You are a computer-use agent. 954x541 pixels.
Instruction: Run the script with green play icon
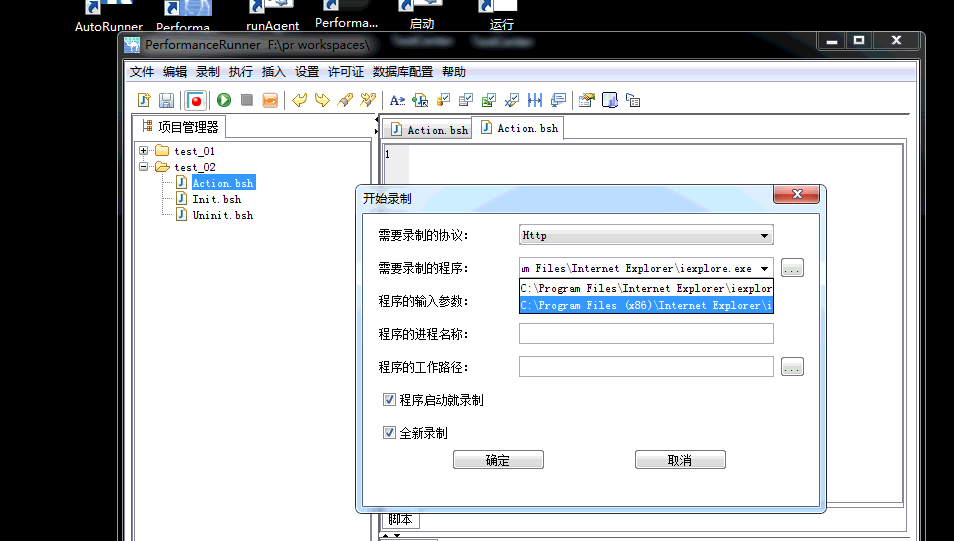(224, 100)
